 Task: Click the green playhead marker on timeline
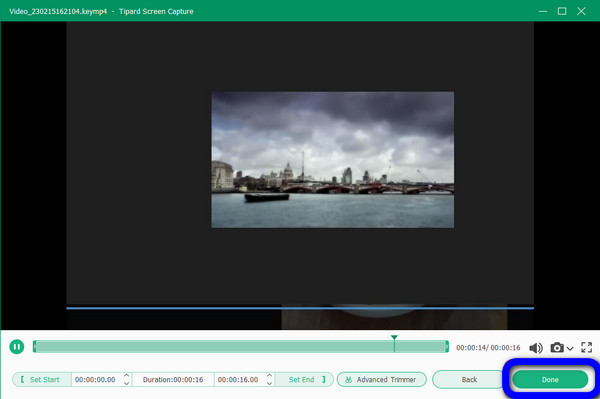(x=394, y=337)
